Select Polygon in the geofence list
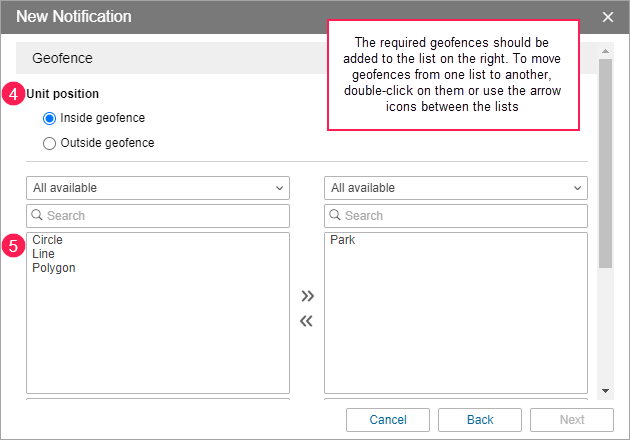The image size is (630, 440). tap(54, 268)
